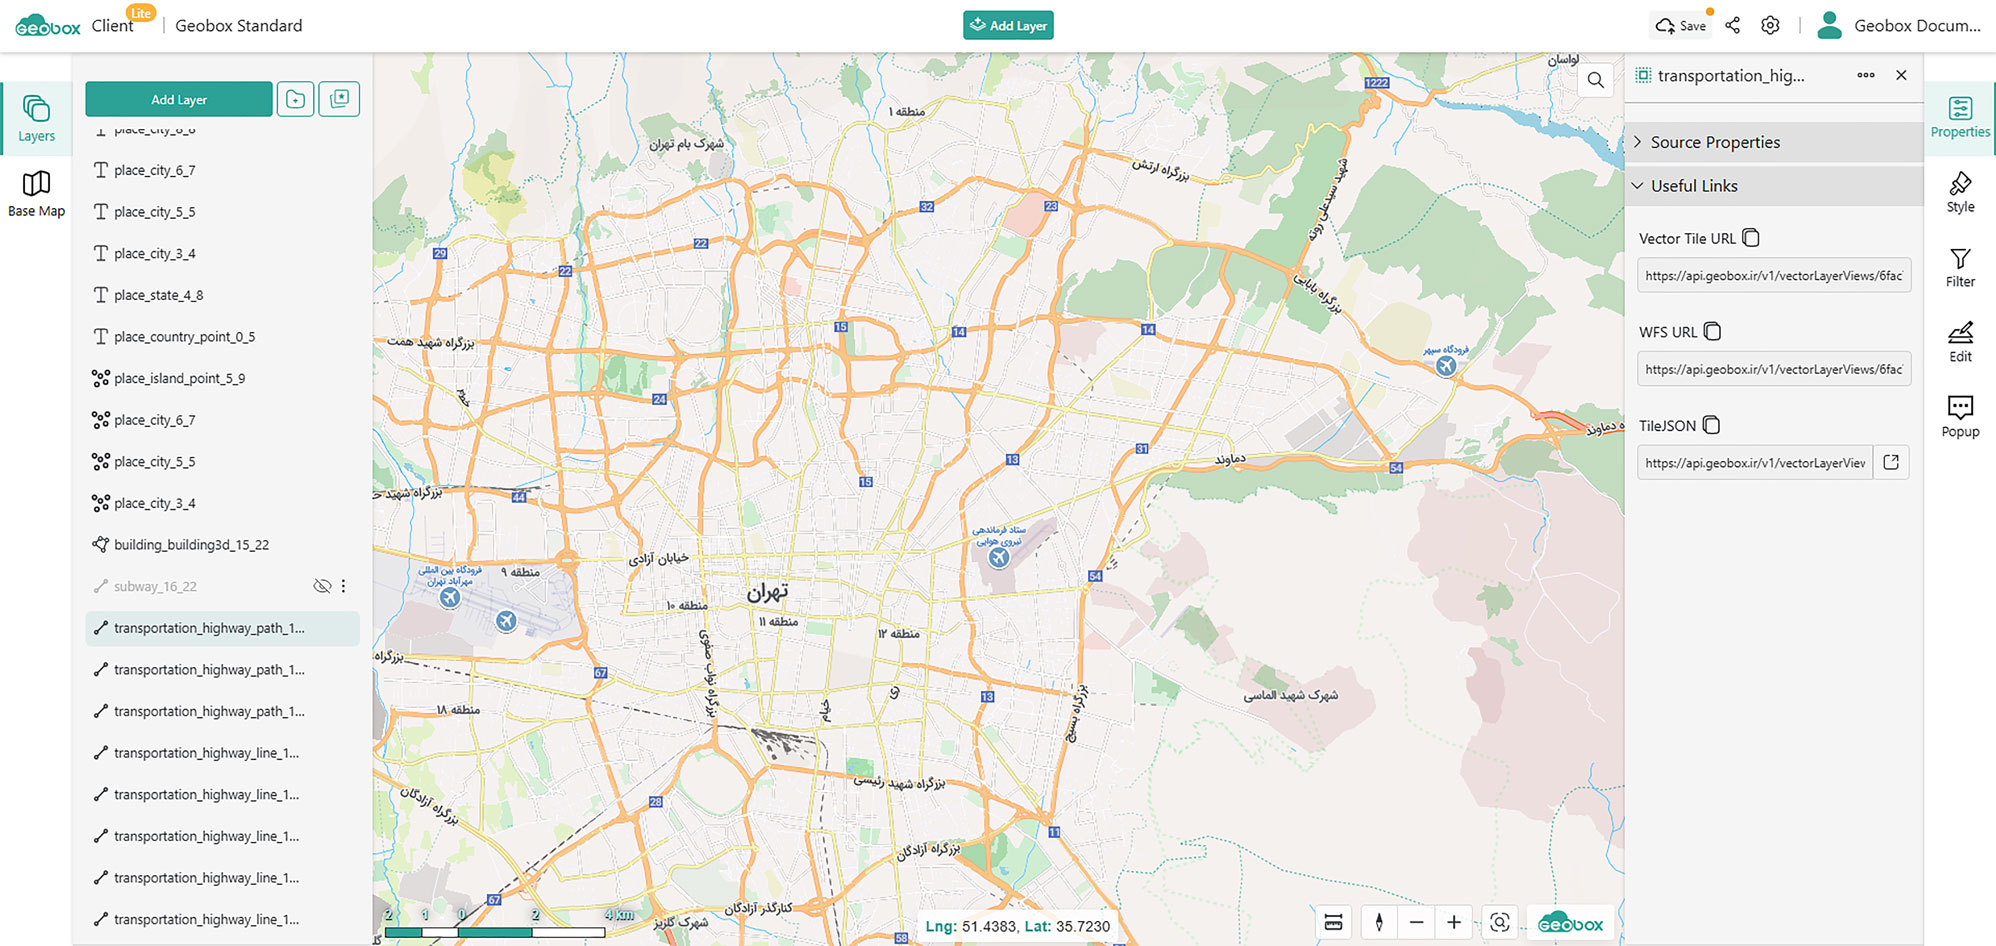Click the WFS URL input field
The width and height of the screenshot is (1996, 946).
1773,369
